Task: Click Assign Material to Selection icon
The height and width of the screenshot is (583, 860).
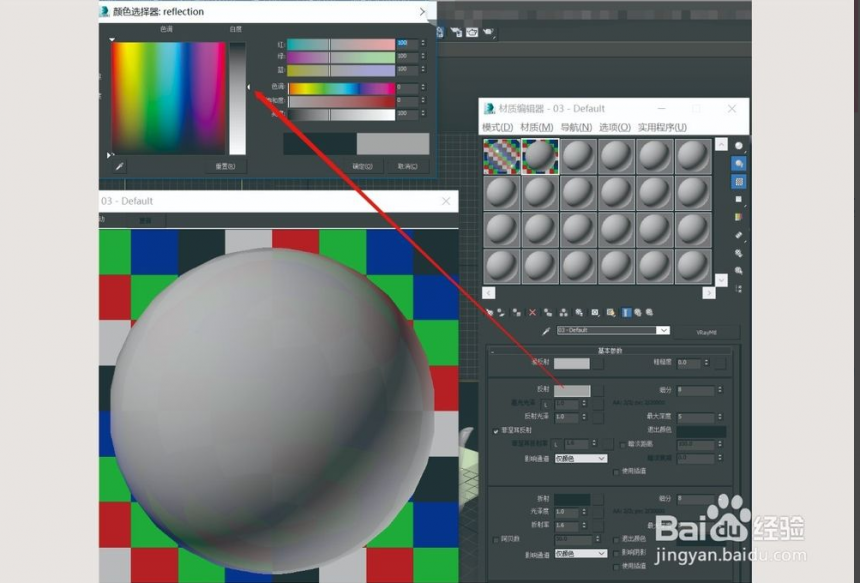Action: (x=517, y=313)
